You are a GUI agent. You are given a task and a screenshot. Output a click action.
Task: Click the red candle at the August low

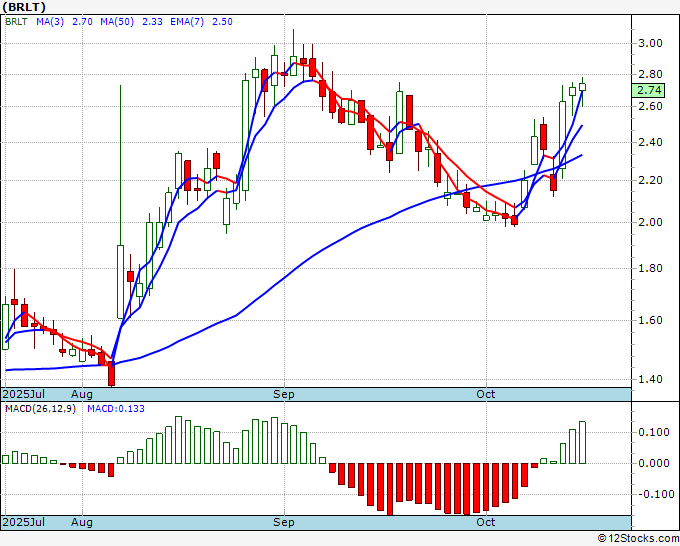point(111,373)
